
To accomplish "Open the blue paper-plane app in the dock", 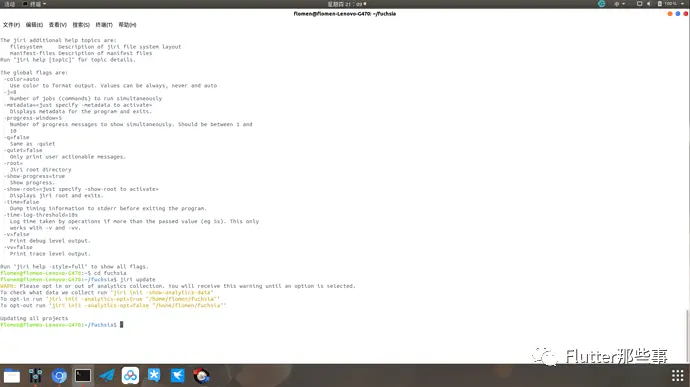I will [107, 376].
